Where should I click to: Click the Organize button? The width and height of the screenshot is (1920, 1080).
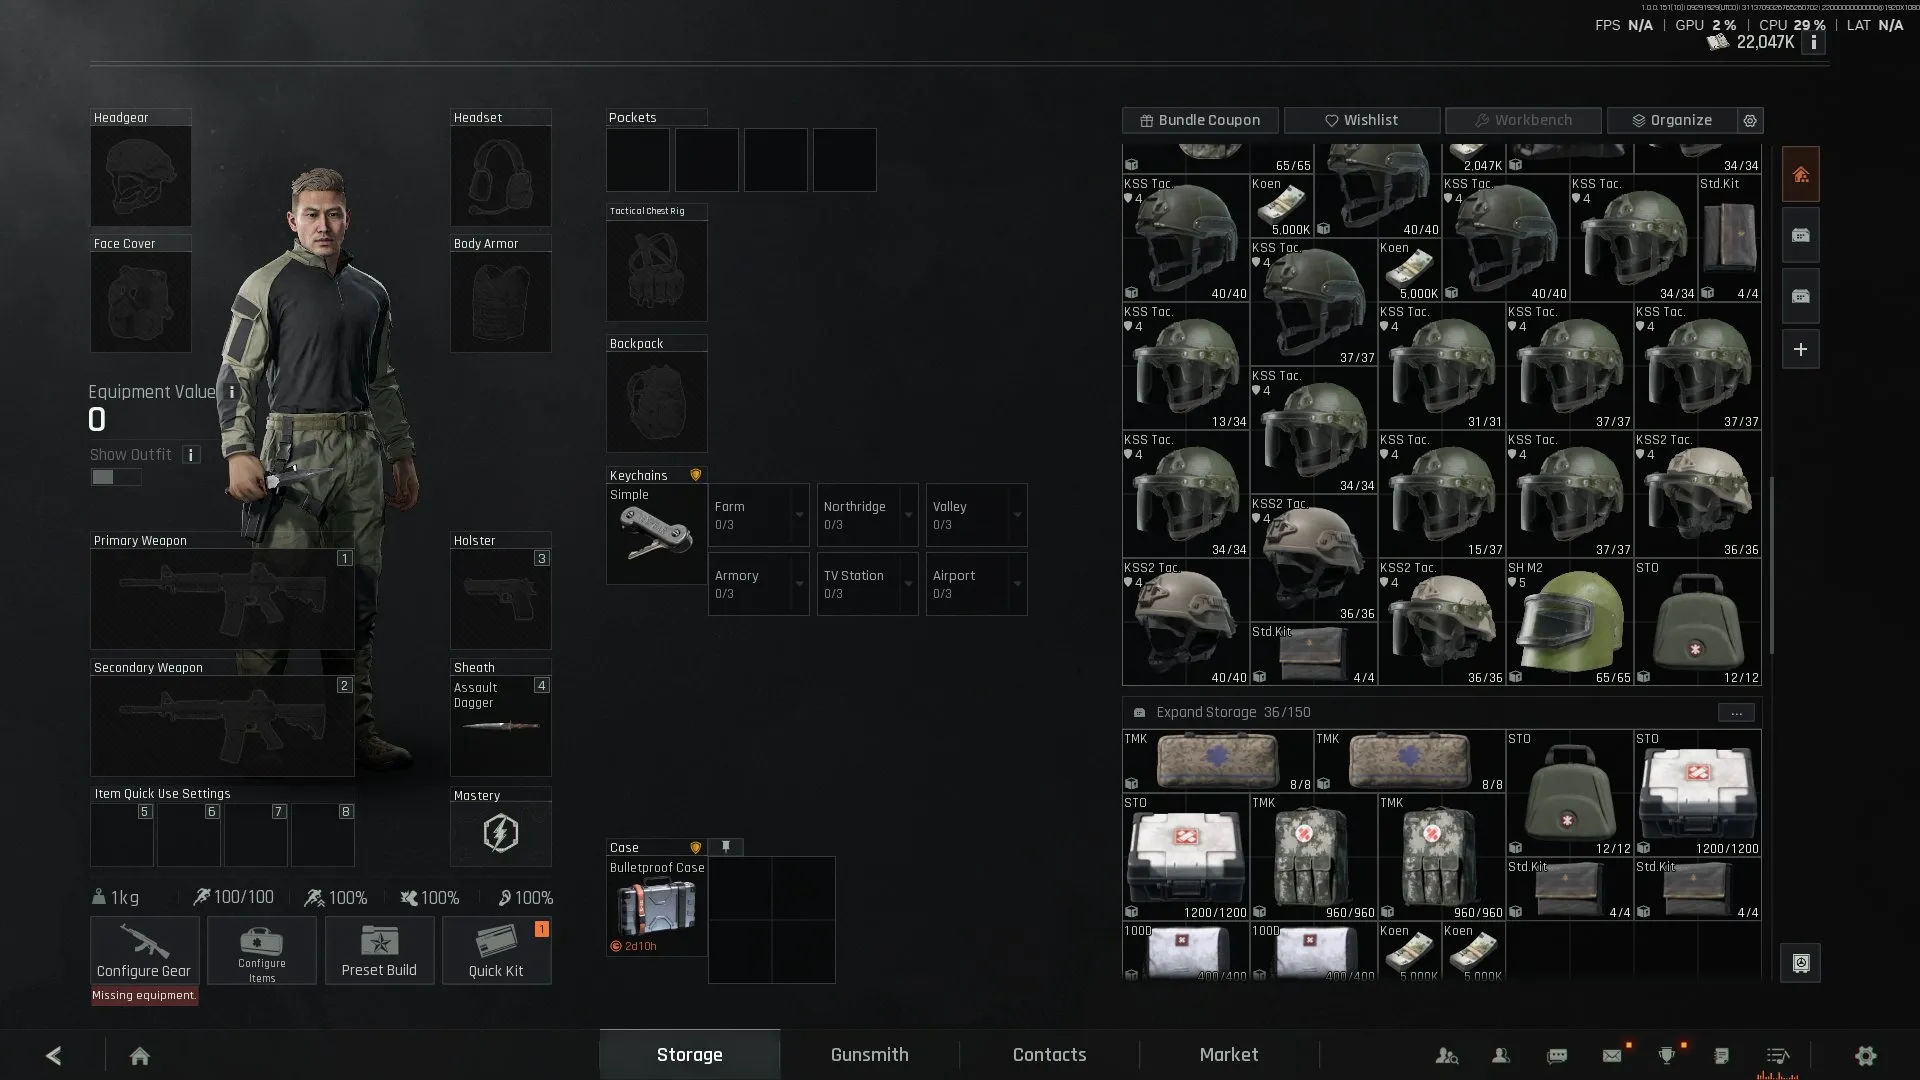click(1672, 120)
